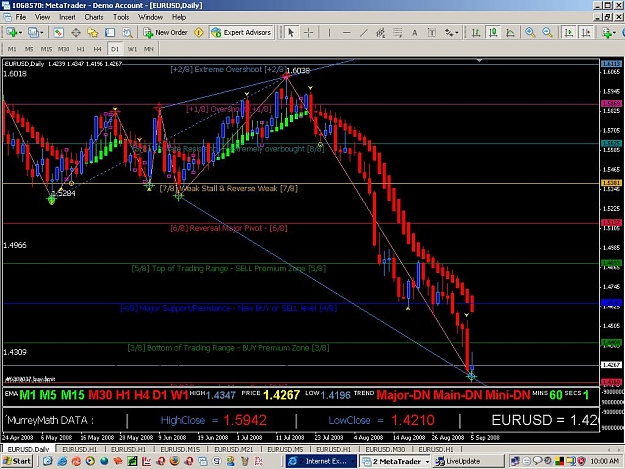Click the New Order button
Viewport: 625px width, 469px height.
tap(165, 33)
